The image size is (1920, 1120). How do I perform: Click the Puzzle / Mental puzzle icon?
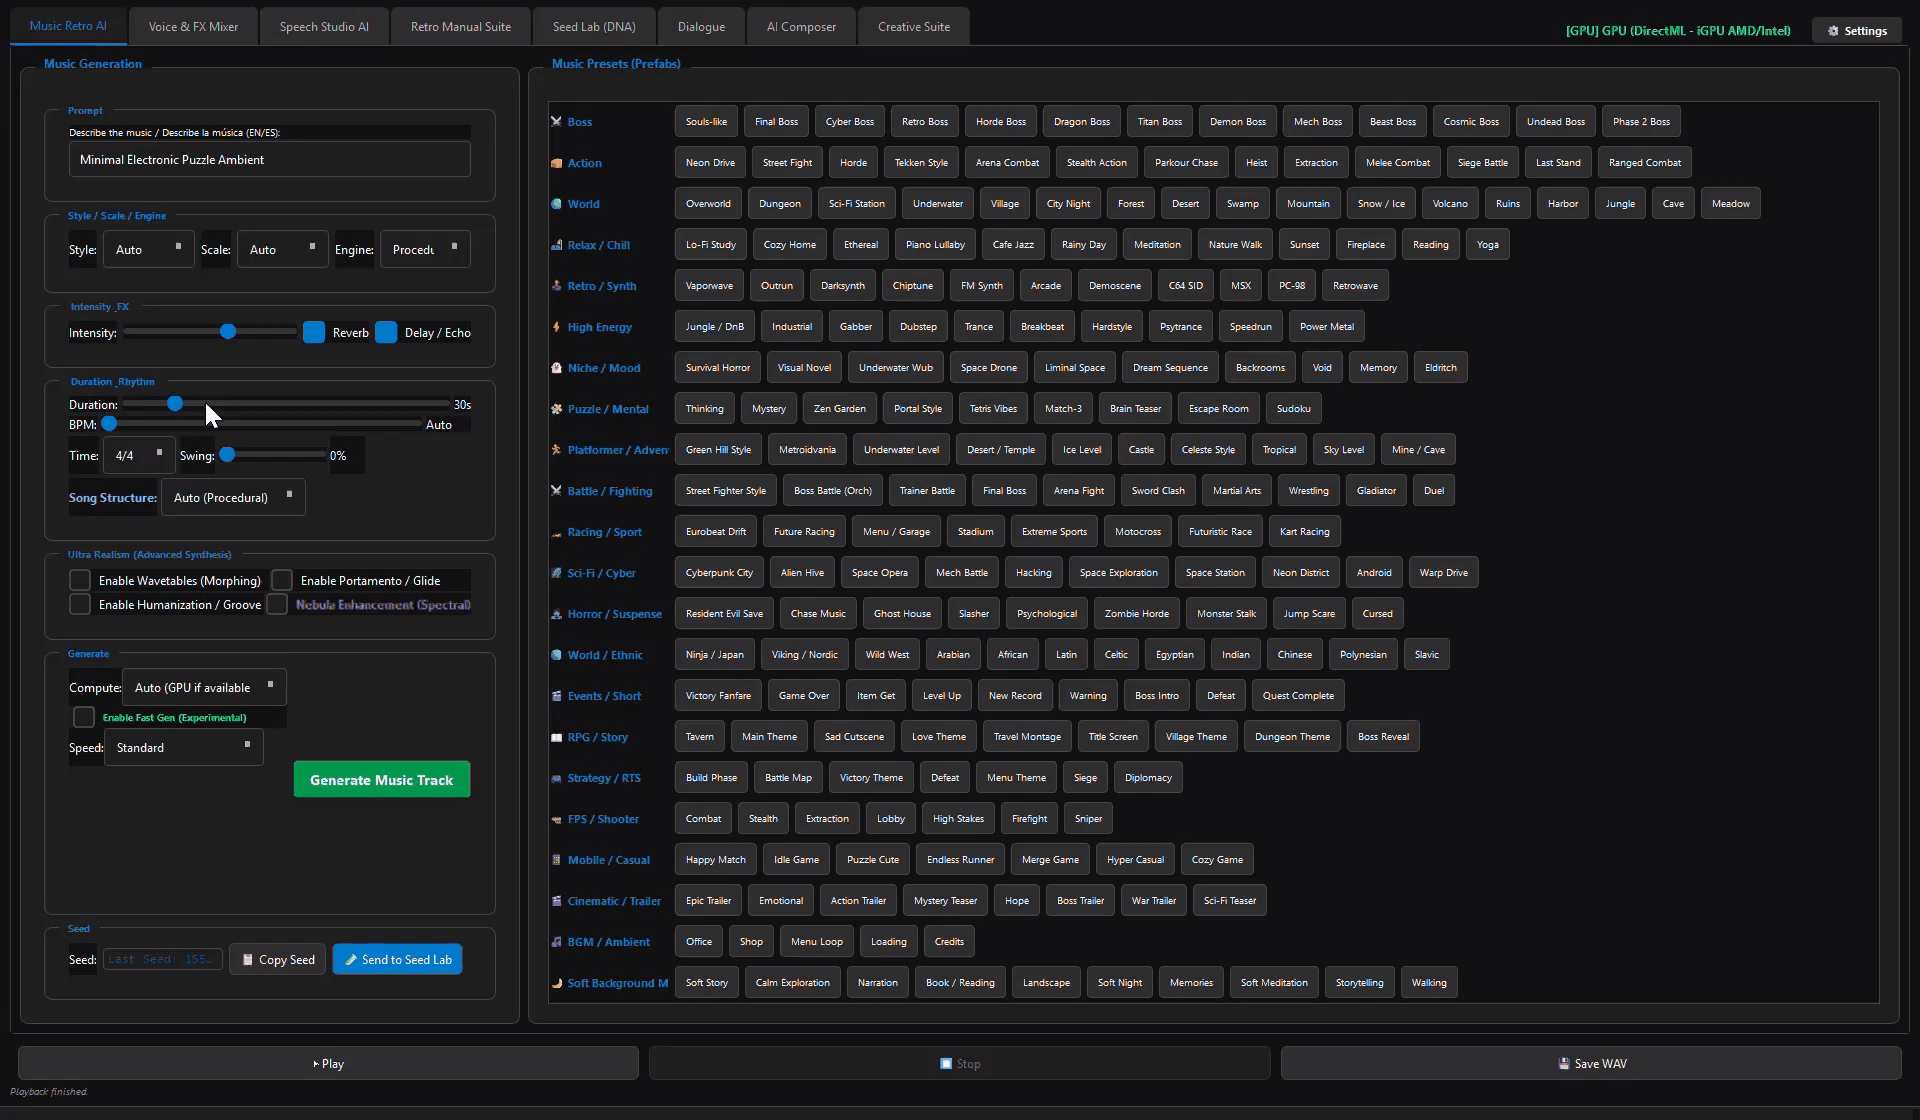pos(556,409)
